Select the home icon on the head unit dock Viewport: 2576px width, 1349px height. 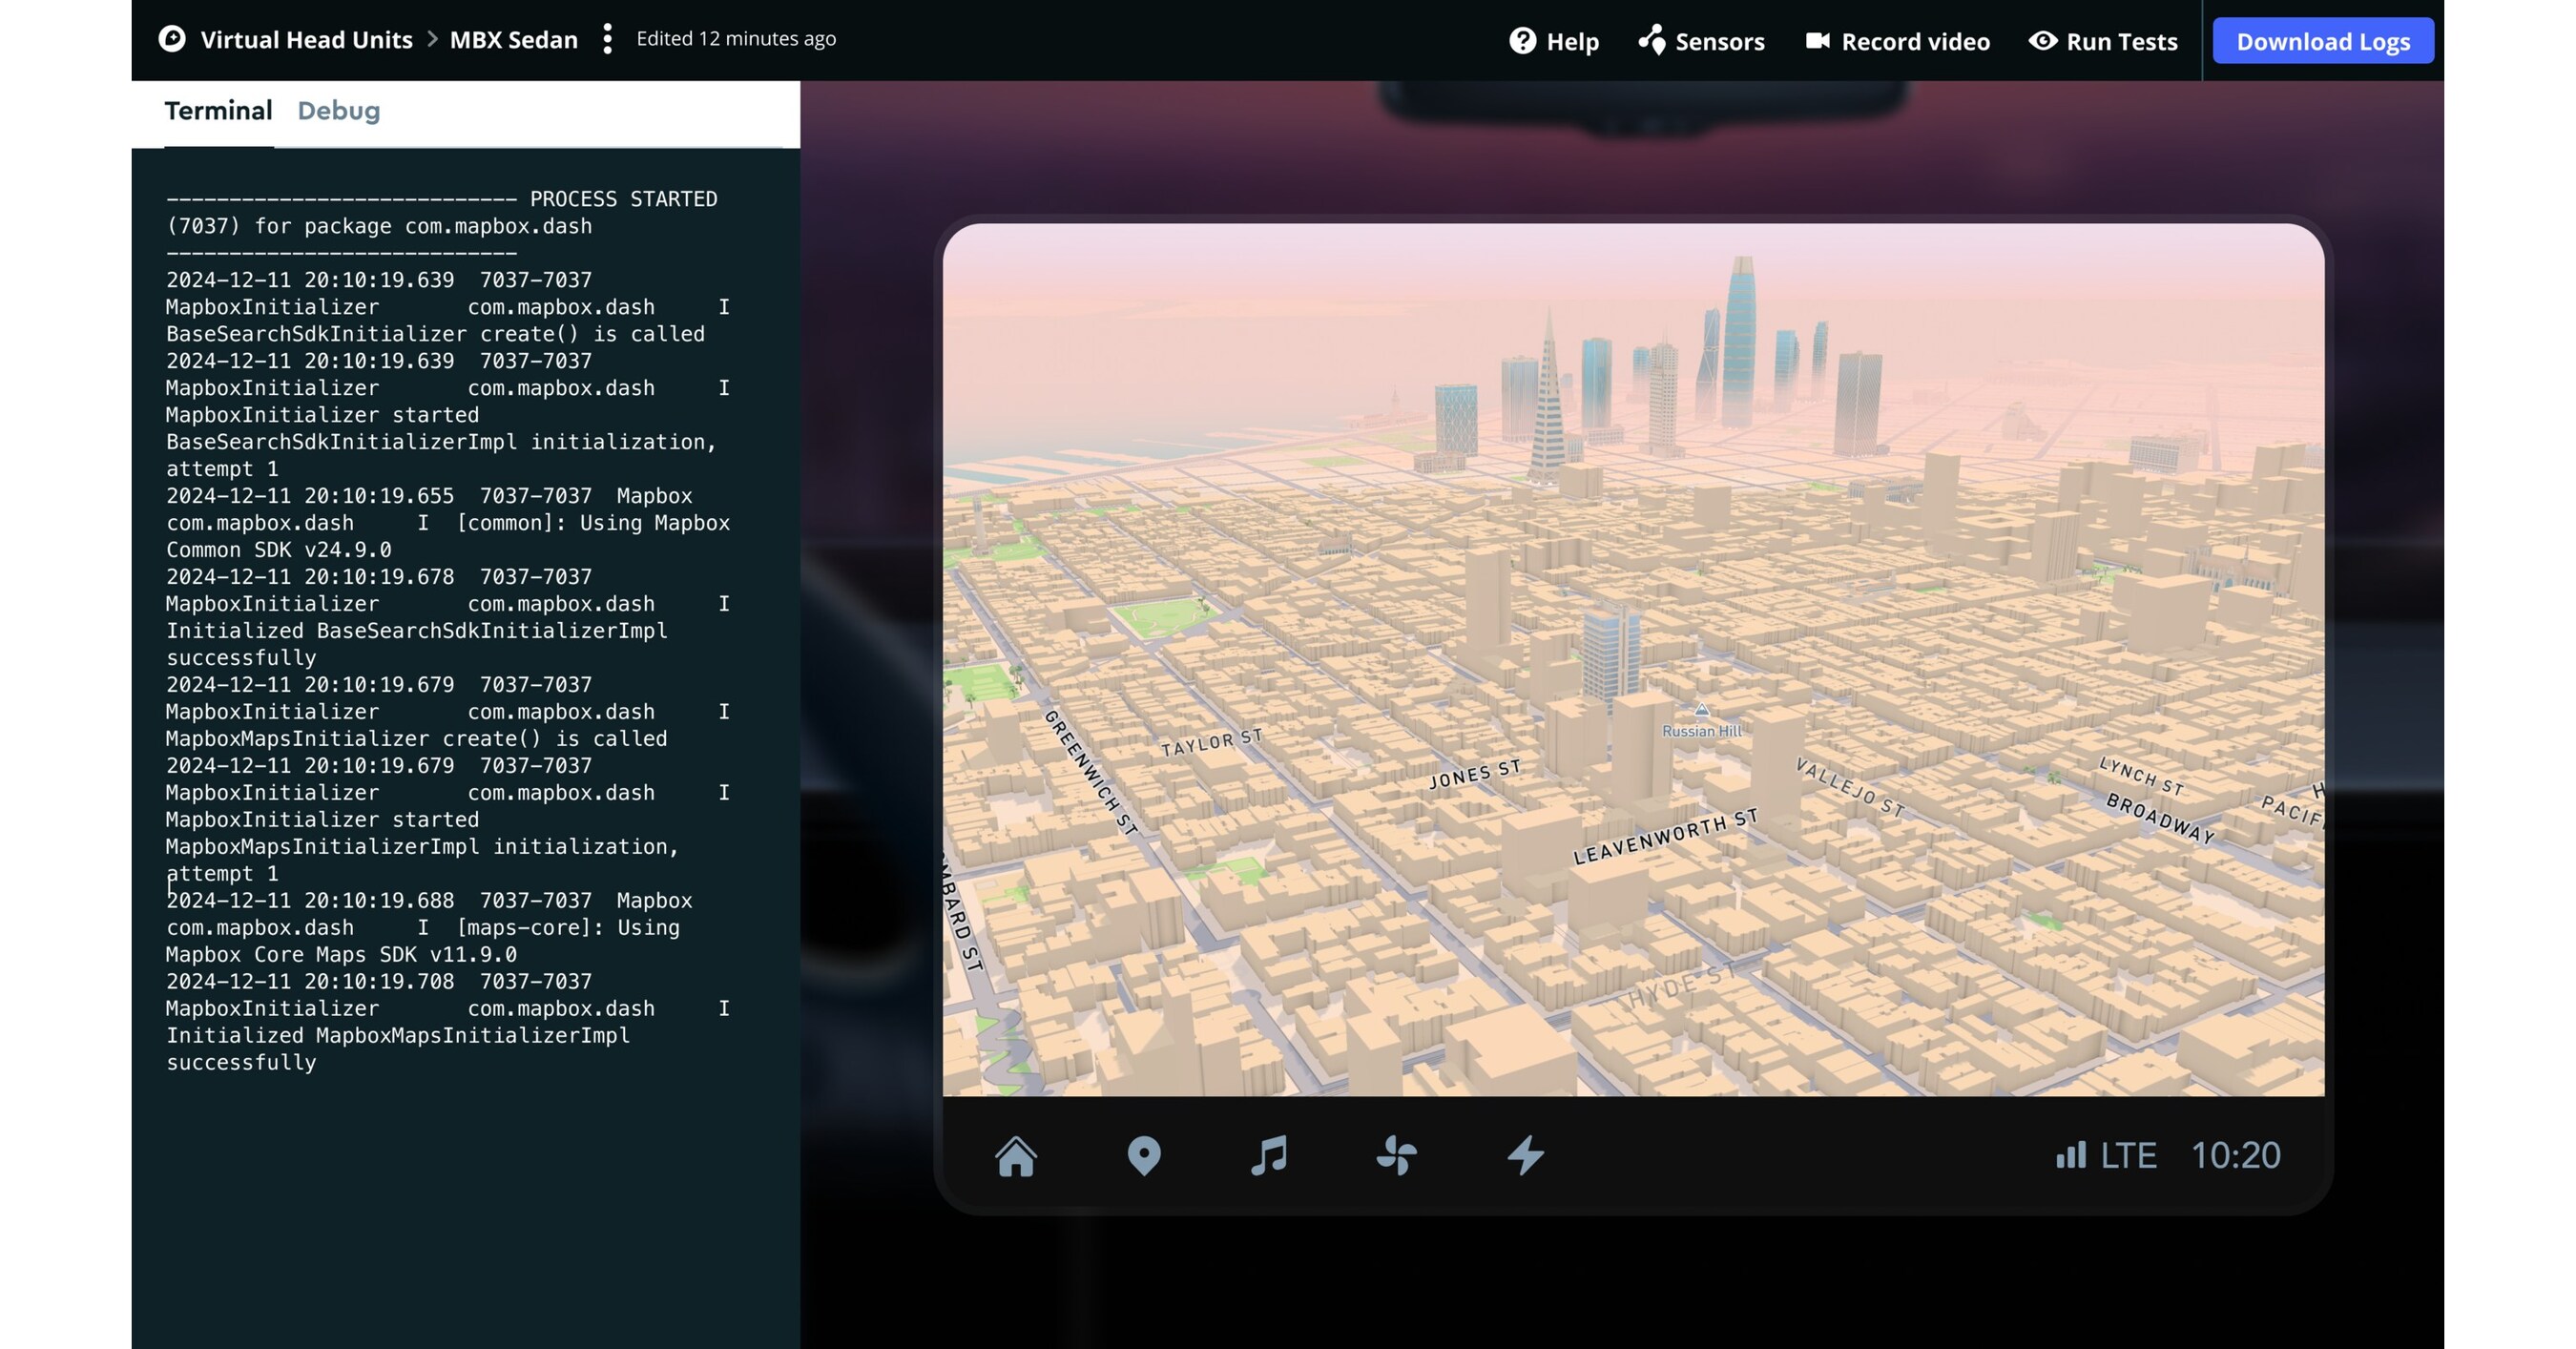(x=1016, y=1155)
